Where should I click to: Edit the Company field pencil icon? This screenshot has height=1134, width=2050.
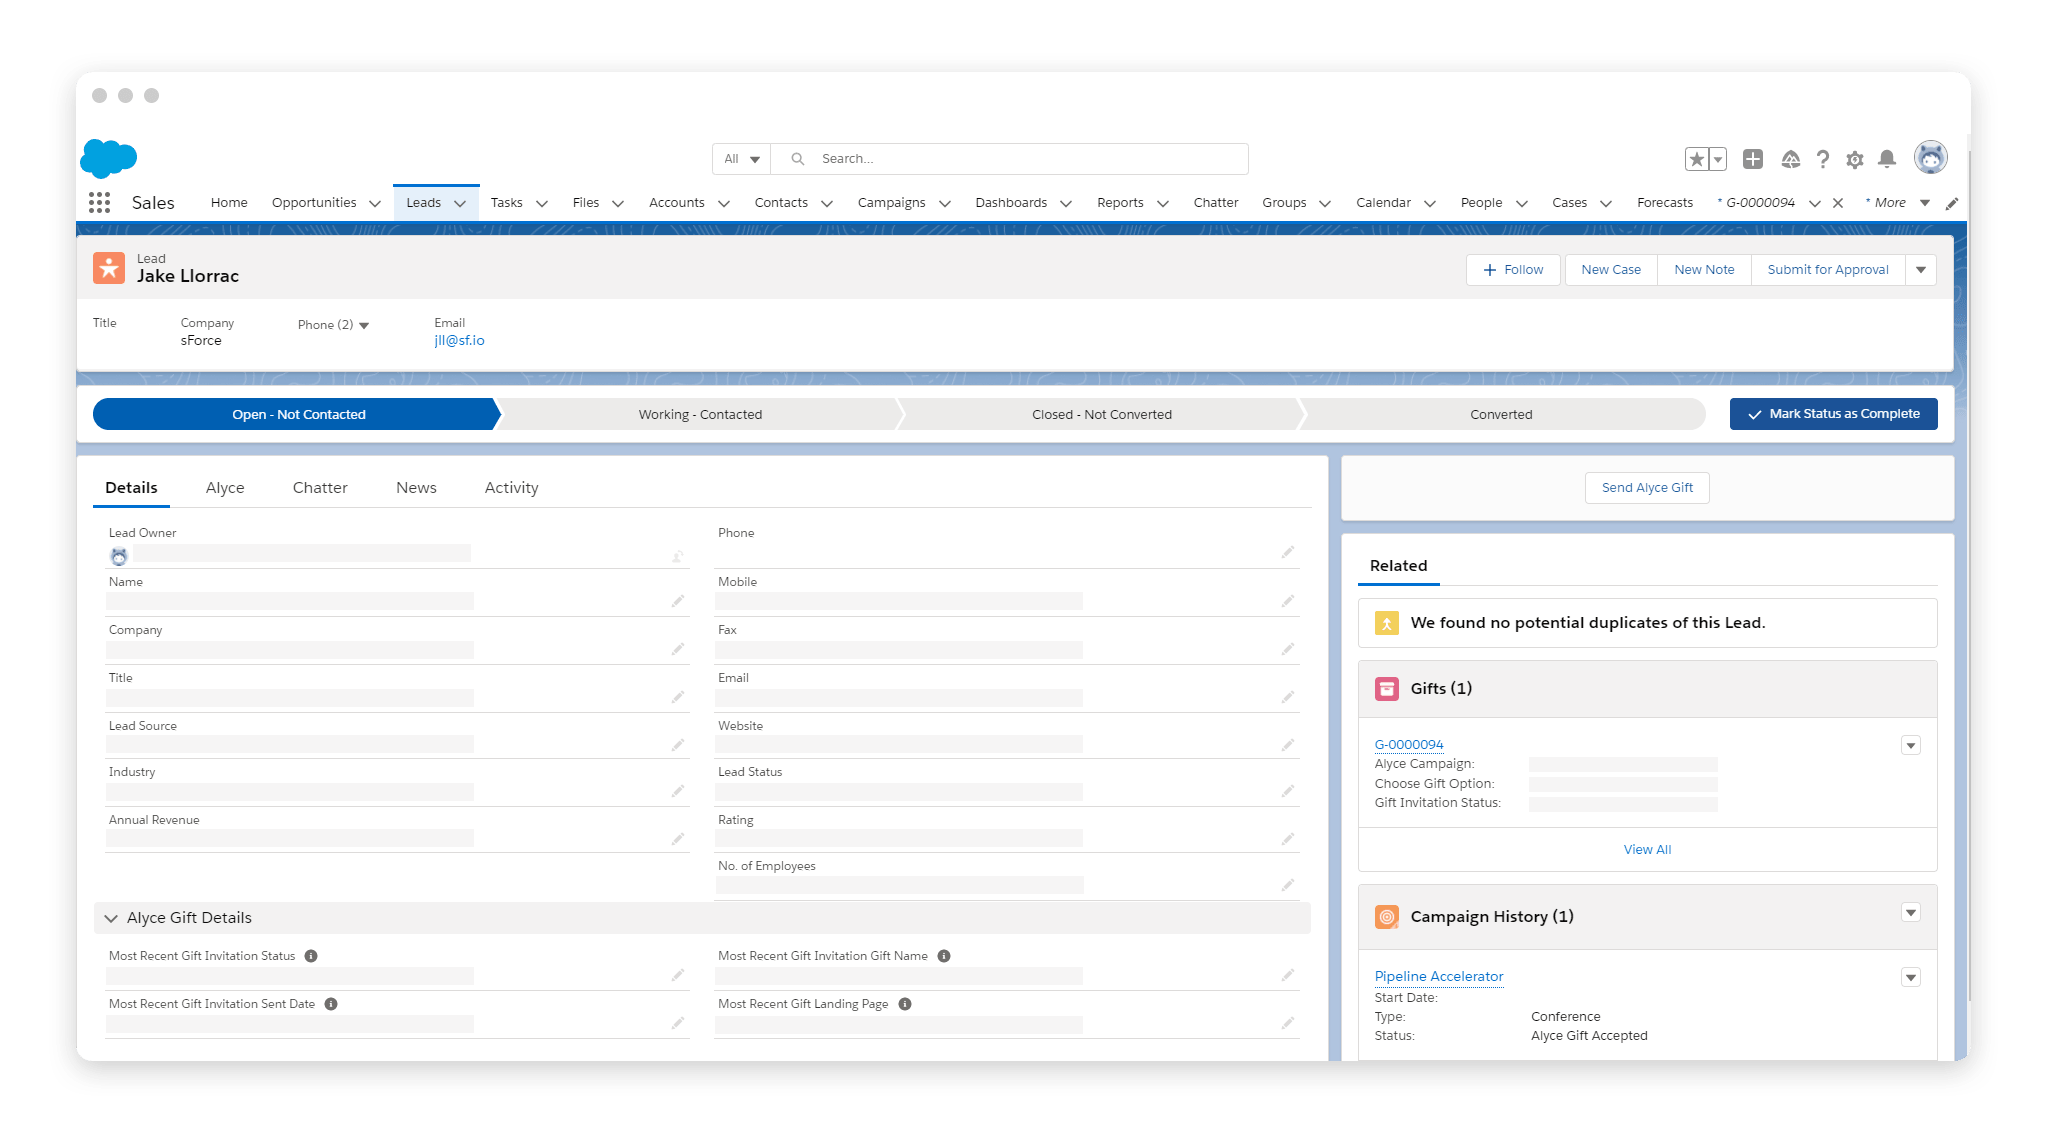click(x=678, y=649)
